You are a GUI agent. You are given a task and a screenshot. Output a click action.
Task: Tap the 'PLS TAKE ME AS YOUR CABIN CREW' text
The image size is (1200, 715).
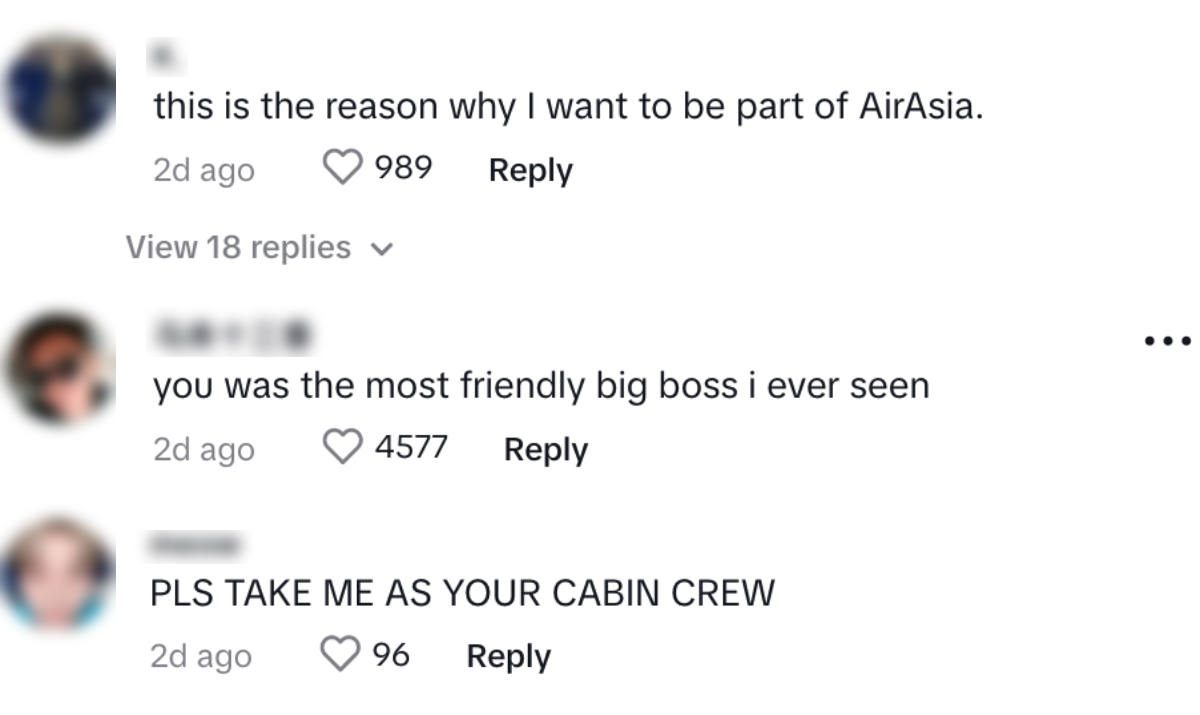tap(462, 593)
